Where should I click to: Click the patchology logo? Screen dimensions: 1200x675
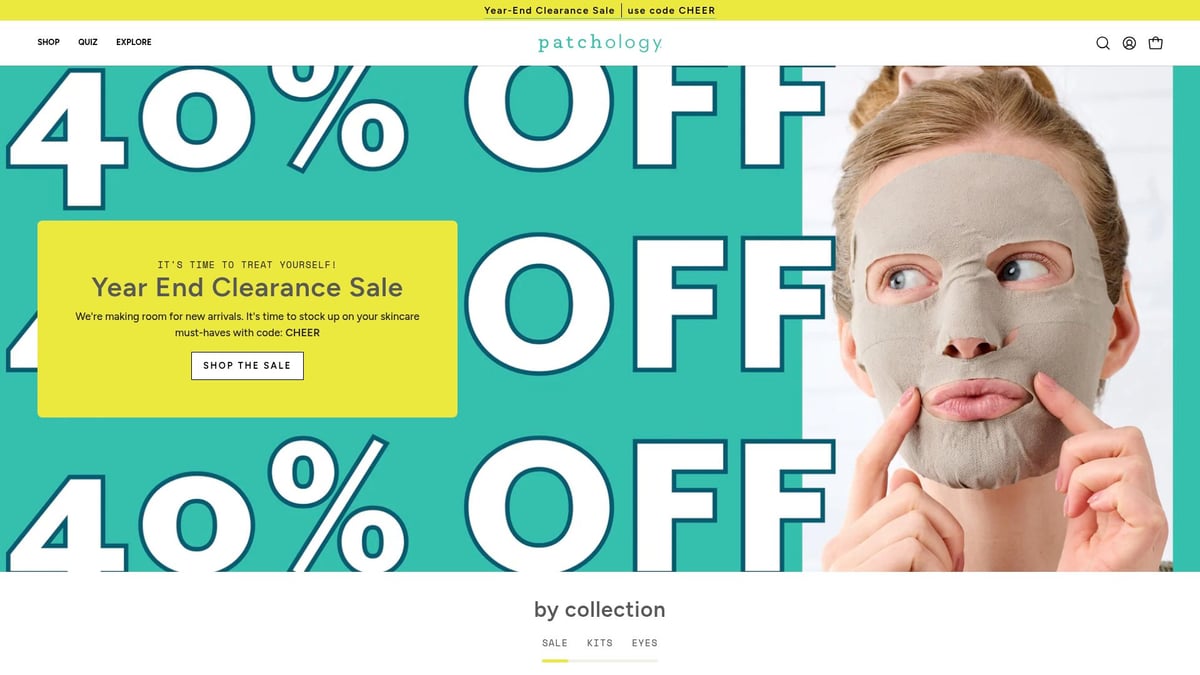600,43
